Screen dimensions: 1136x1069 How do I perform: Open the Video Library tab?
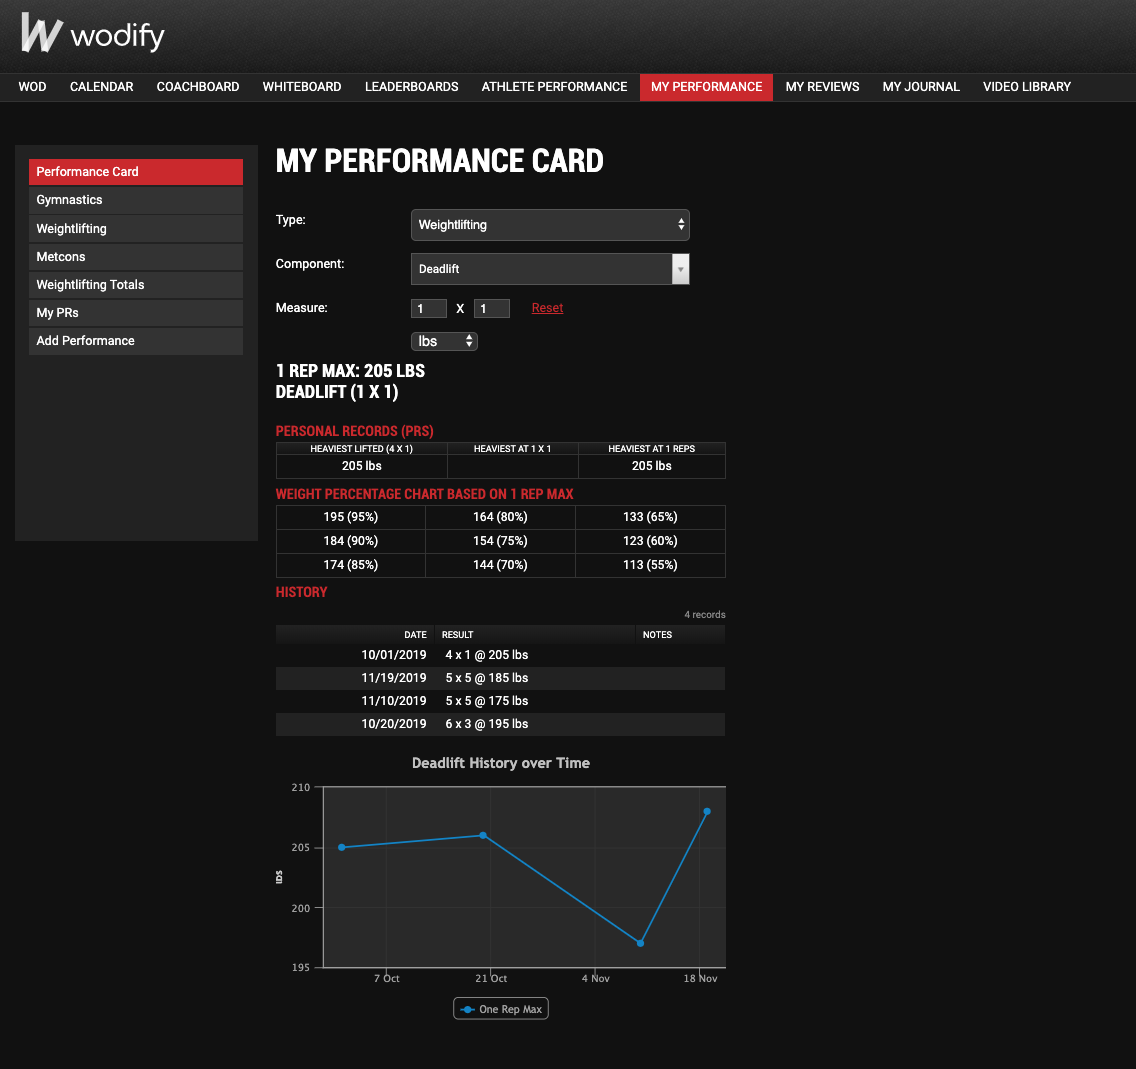click(1027, 87)
